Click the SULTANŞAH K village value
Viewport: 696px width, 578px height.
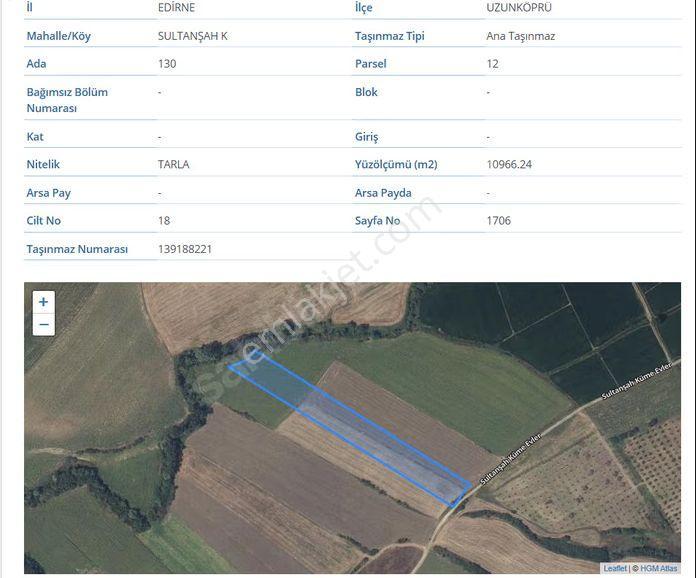[193, 36]
